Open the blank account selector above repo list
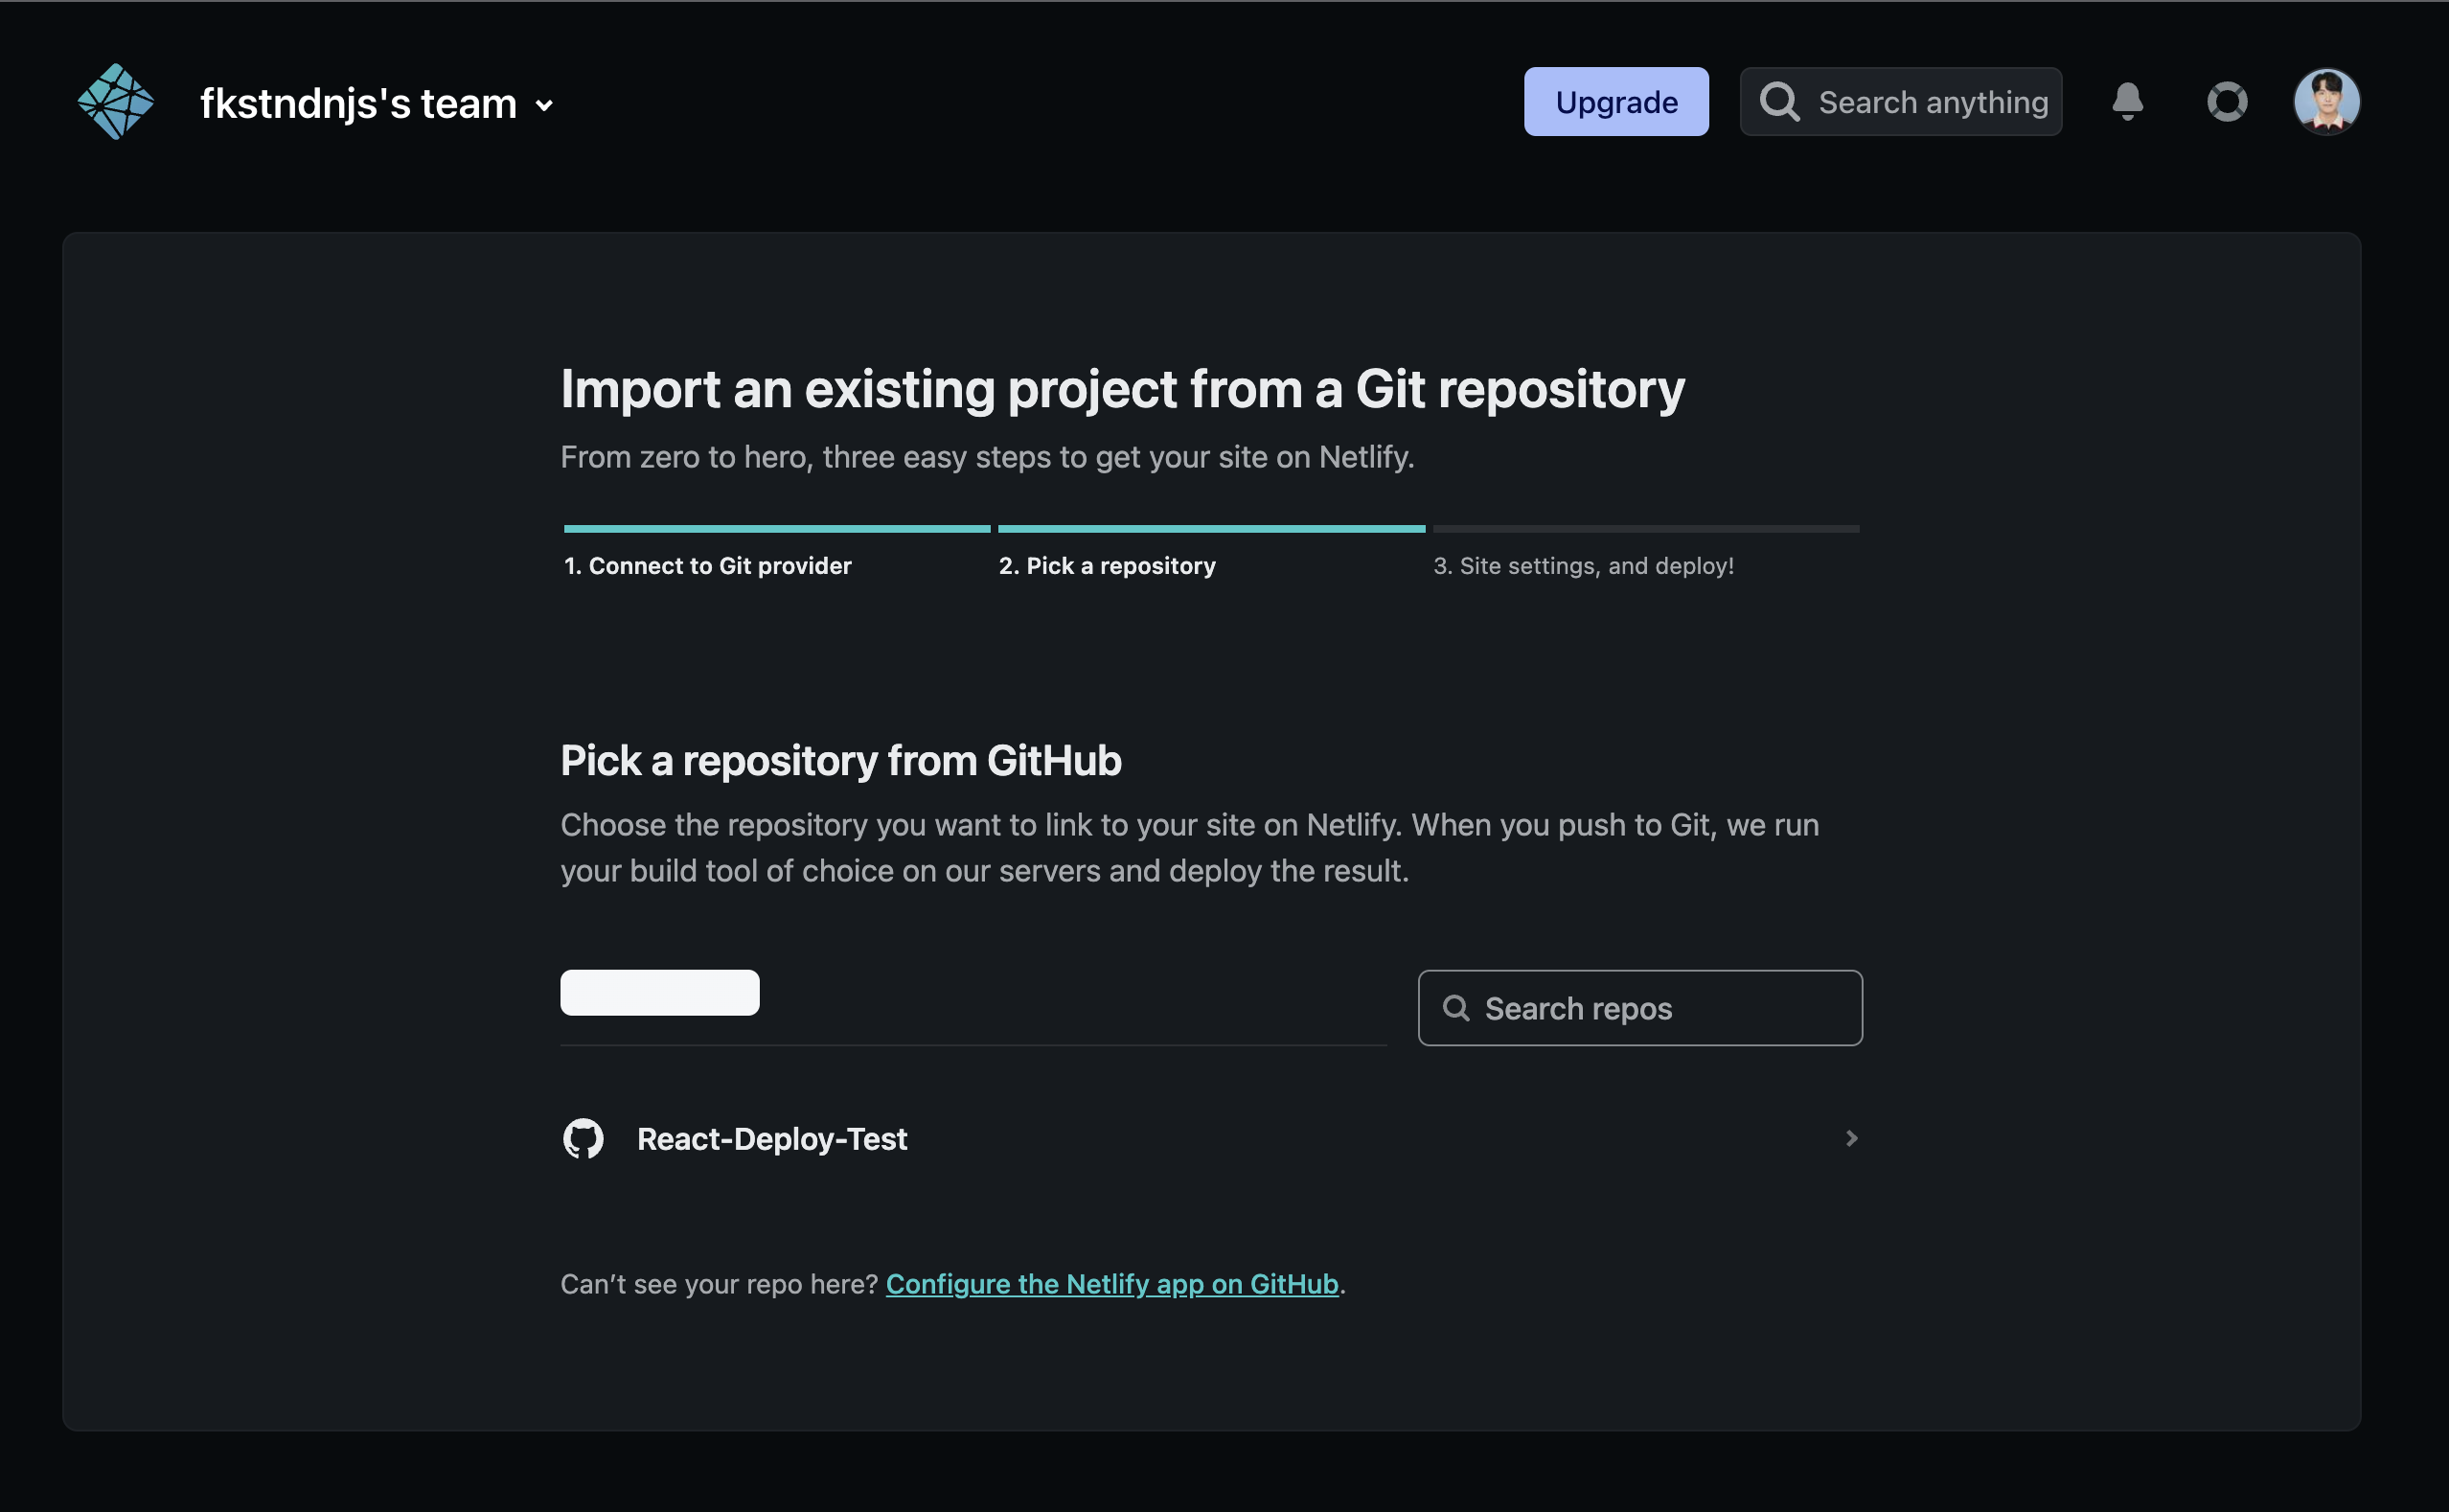Viewport: 2449px width, 1512px height. 659,992
